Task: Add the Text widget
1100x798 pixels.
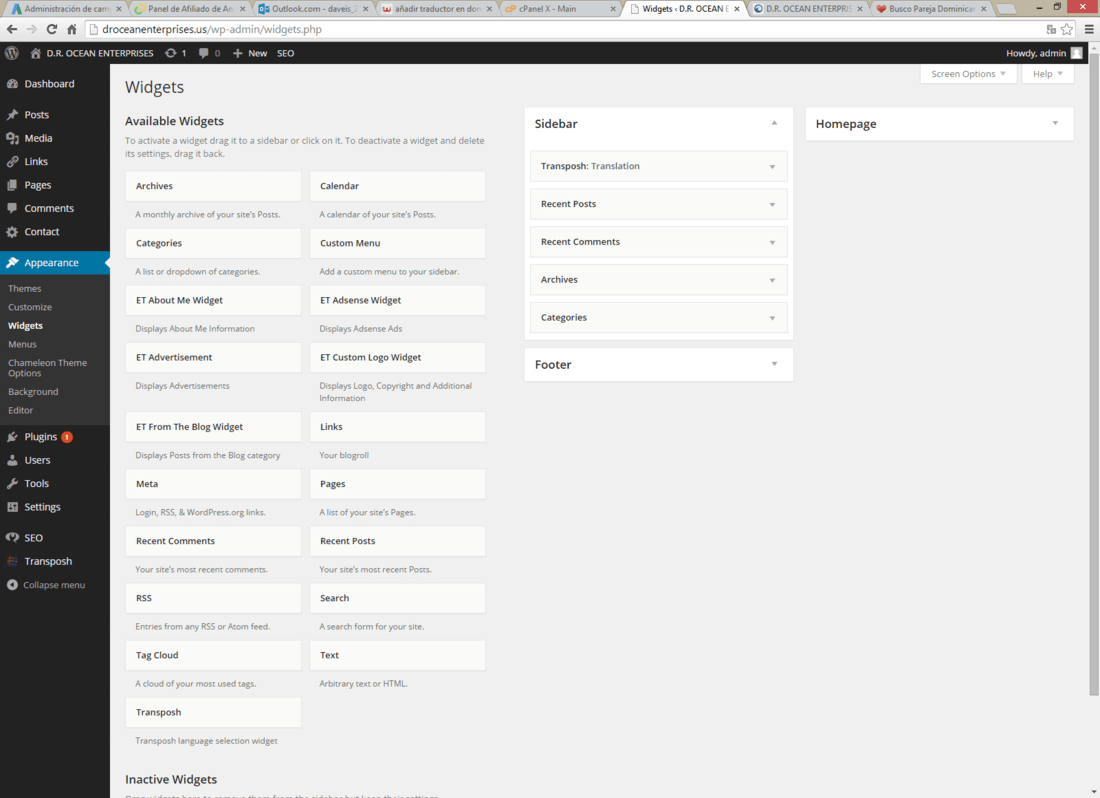Action: [x=397, y=656]
